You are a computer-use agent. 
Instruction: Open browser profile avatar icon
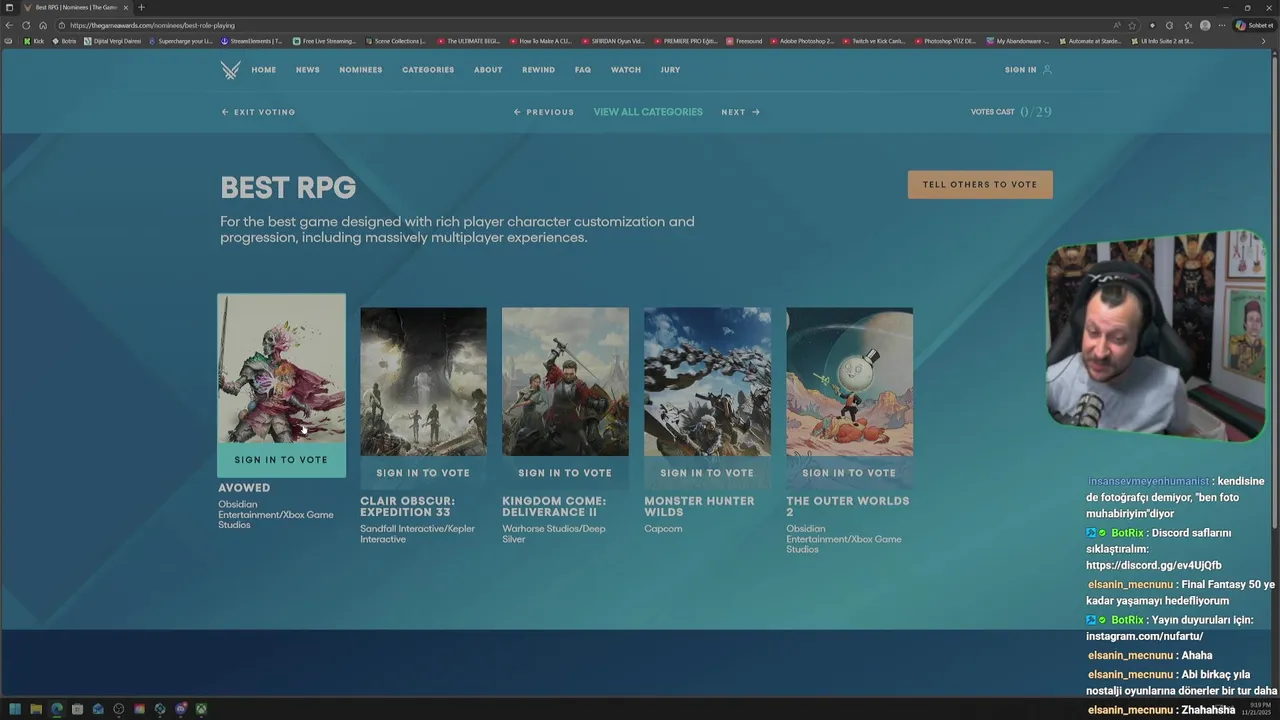(x=1205, y=25)
